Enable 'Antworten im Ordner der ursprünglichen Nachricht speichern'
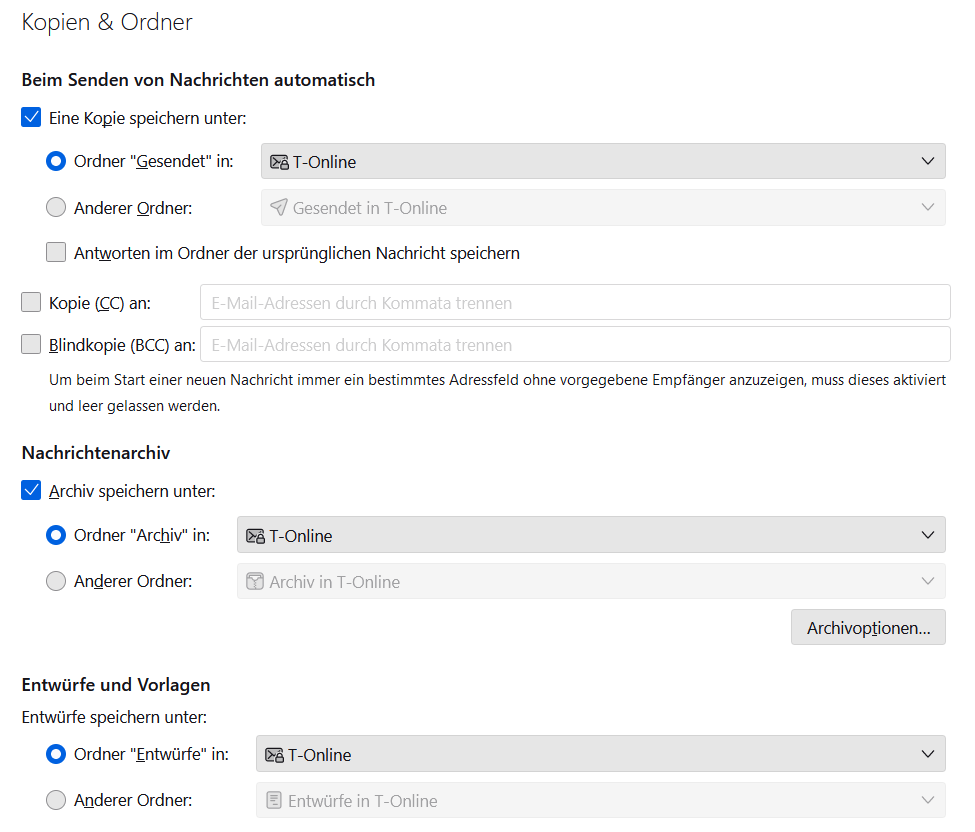Image resolution: width=975 pixels, height=832 pixels. pos(56,253)
